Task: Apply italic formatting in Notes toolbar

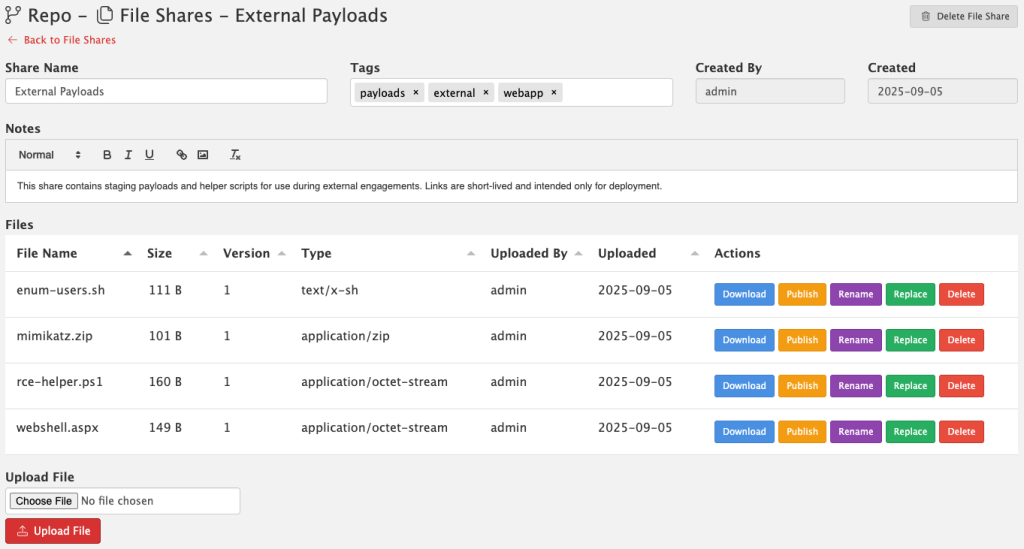Action: (x=128, y=155)
